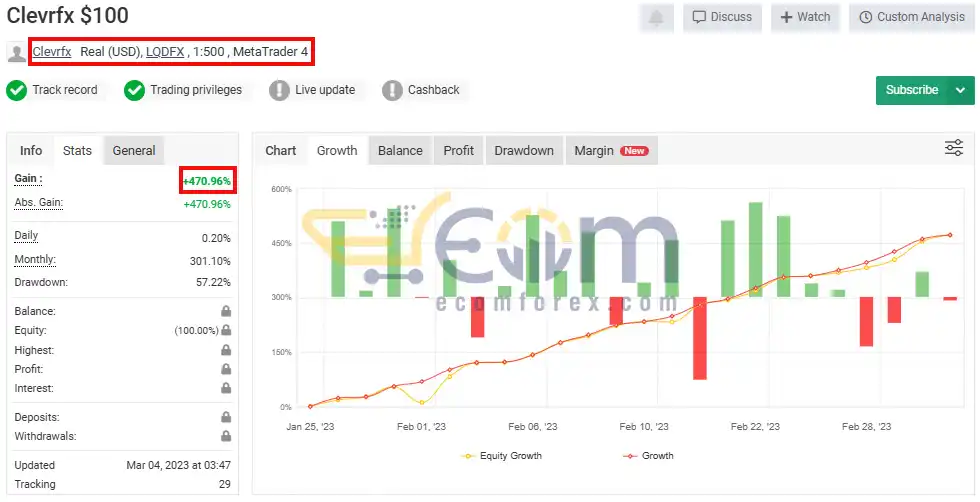Image resolution: width=980 pixels, height=502 pixels.
Task: Open chart settings sliders icon
Action: [x=954, y=148]
